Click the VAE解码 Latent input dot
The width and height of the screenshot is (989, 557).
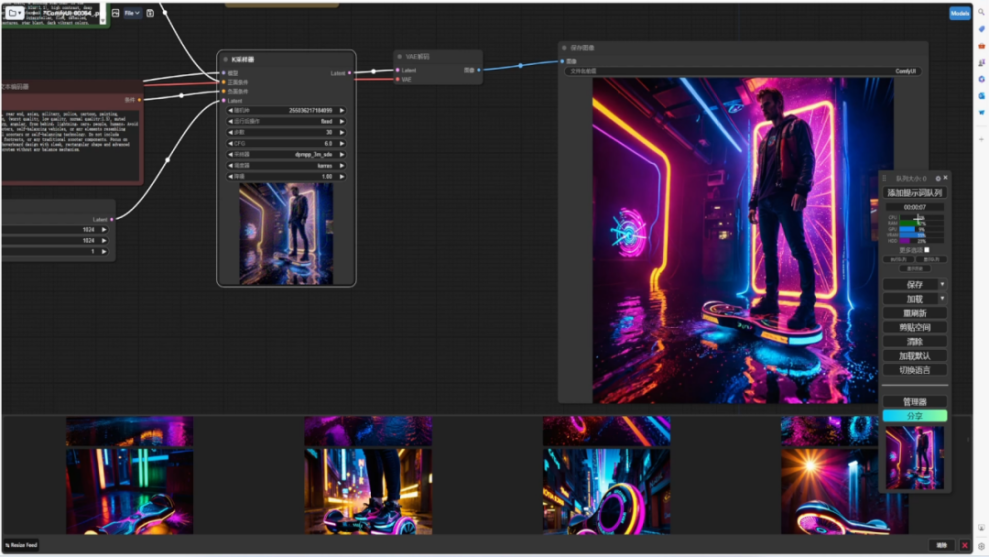397,70
